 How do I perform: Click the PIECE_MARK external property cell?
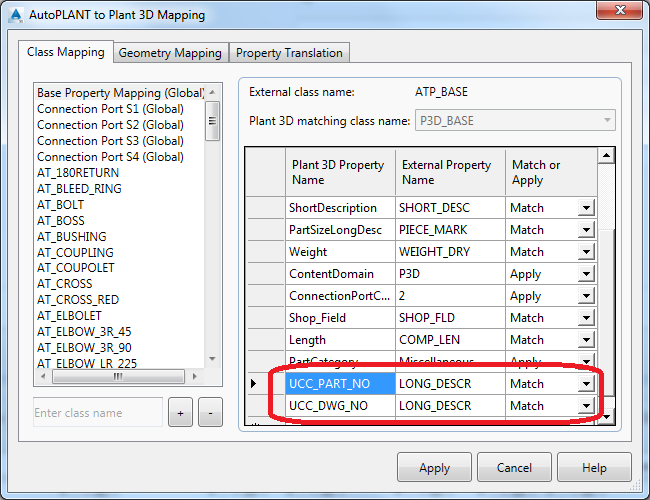coord(450,230)
